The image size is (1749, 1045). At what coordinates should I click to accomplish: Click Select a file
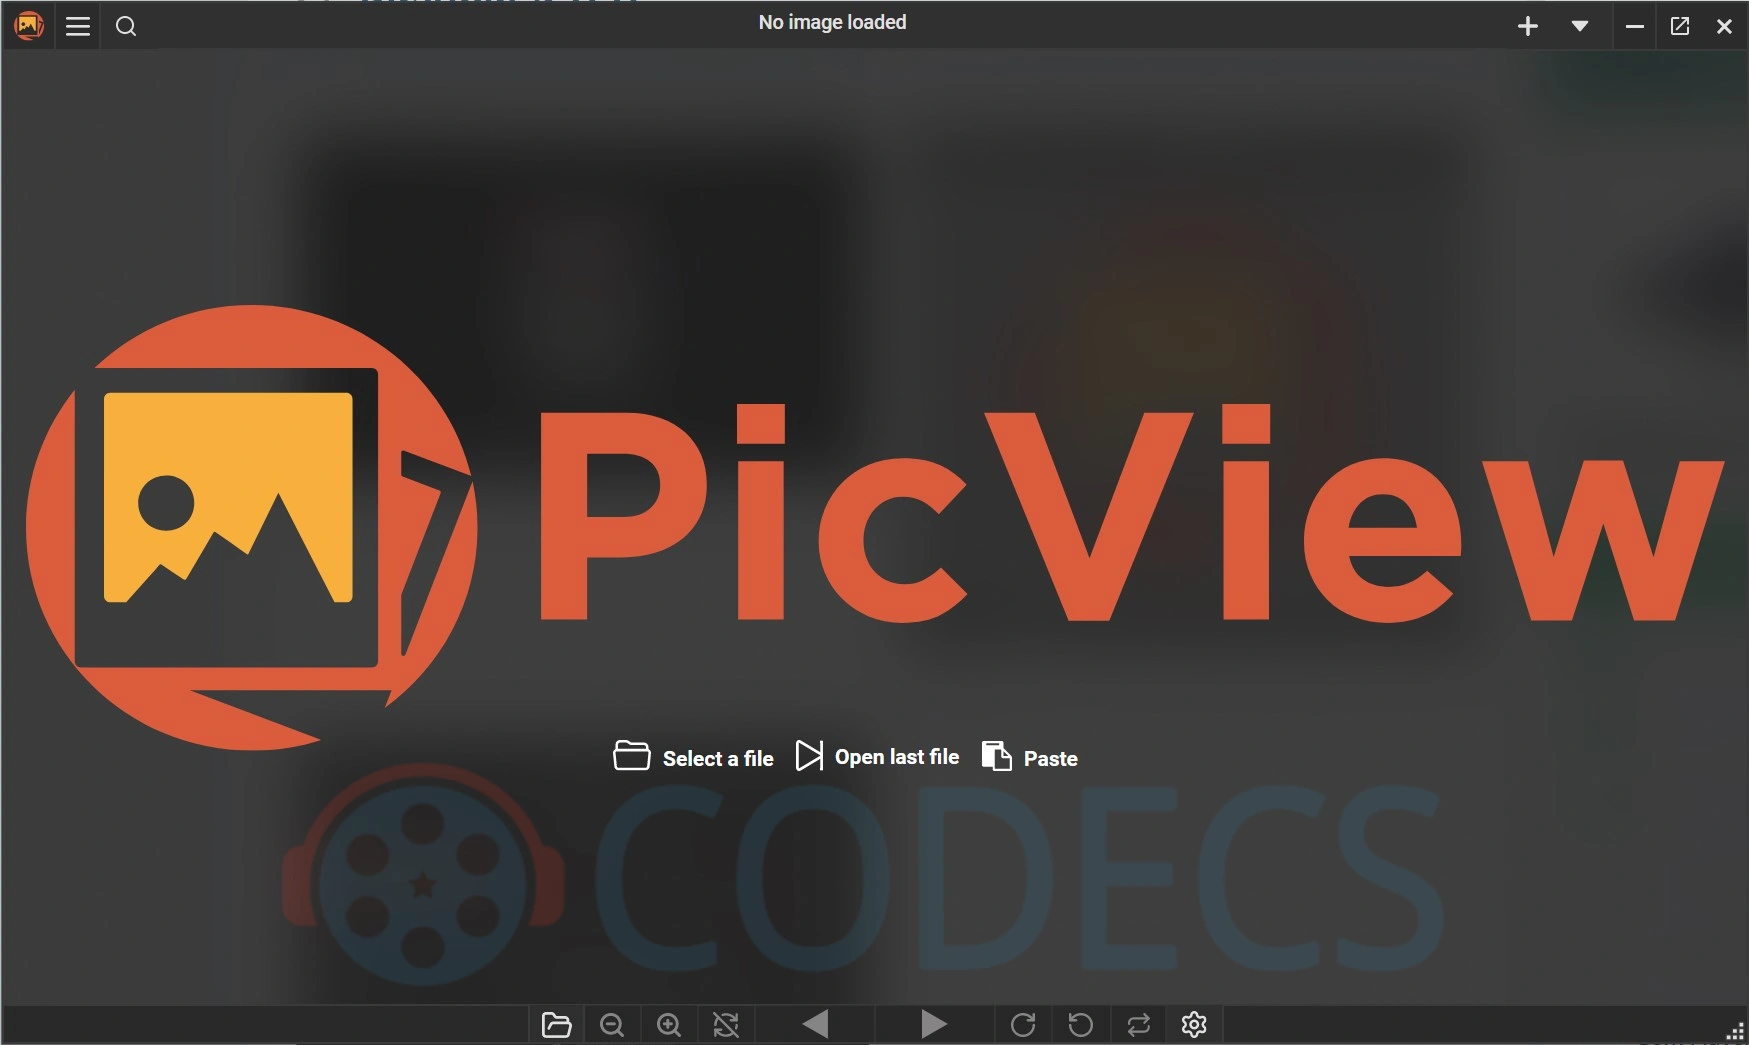pos(693,757)
